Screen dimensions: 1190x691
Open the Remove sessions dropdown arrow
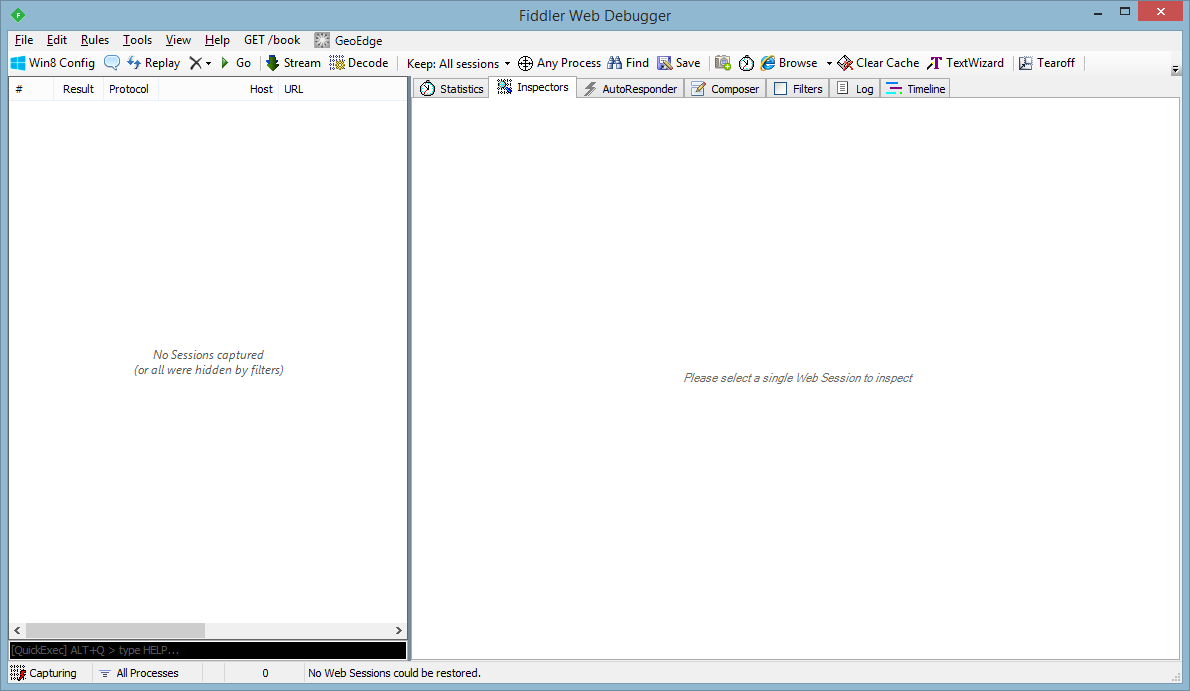(209, 64)
